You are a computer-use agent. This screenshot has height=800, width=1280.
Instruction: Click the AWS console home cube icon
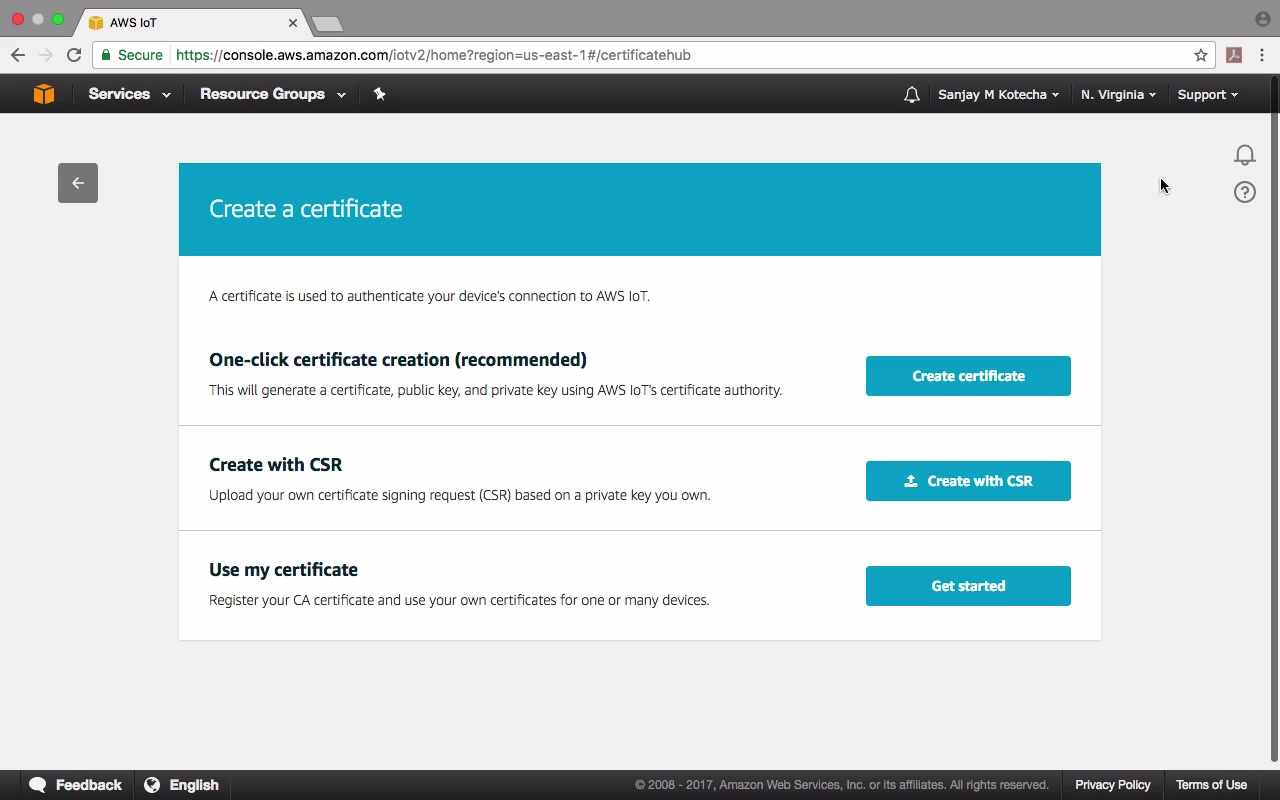point(44,94)
